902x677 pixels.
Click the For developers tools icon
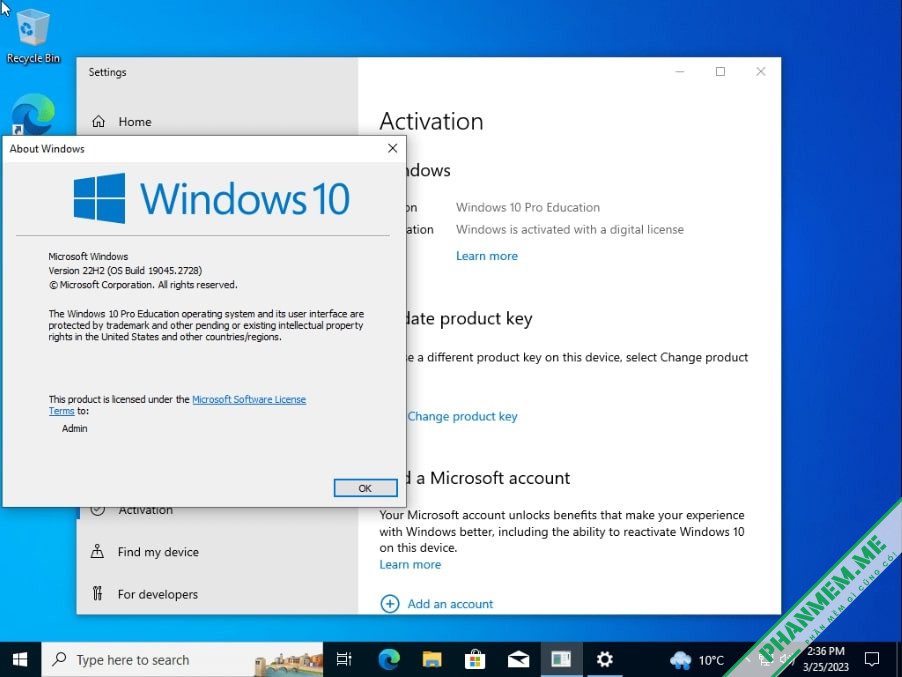coord(97,593)
